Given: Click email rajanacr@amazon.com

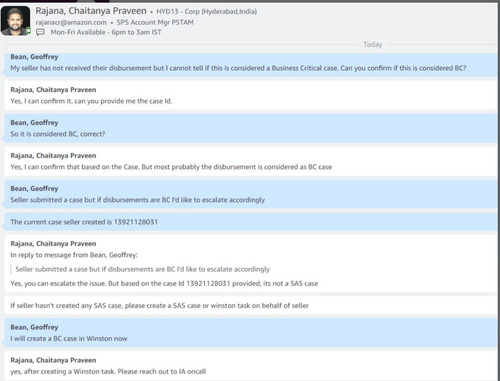Looking at the screenshot, I should [x=71, y=22].
